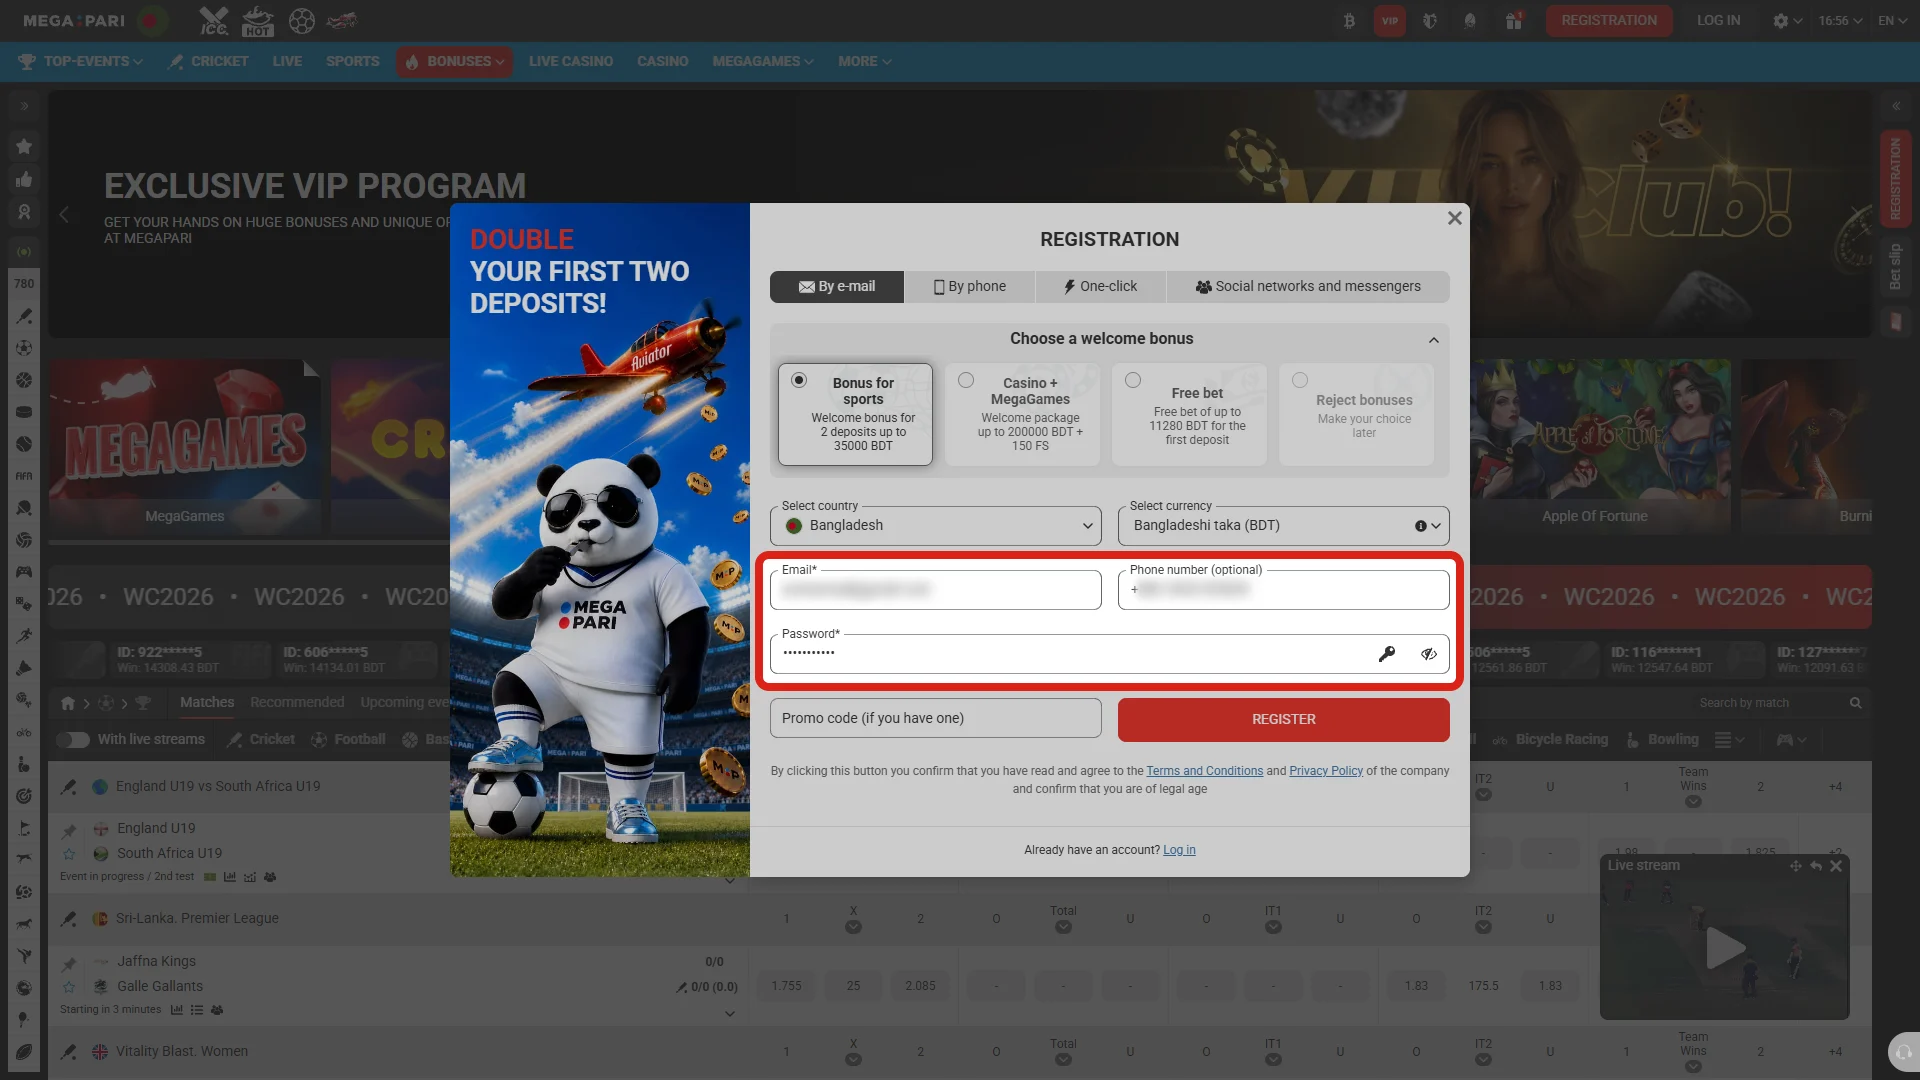This screenshot has height=1080, width=1920.
Task: Toggle With live streams switch
Action: click(73, 740)
